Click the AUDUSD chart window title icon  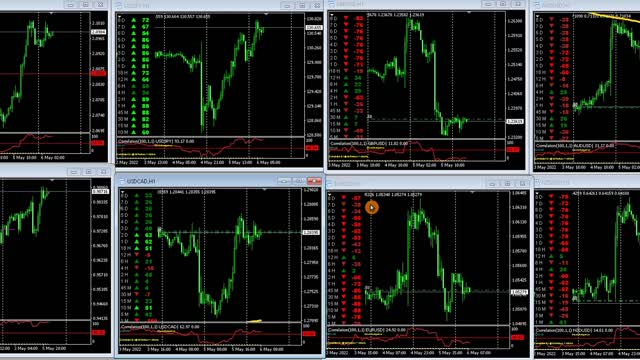pyautogui.click(x=537, y=5)
